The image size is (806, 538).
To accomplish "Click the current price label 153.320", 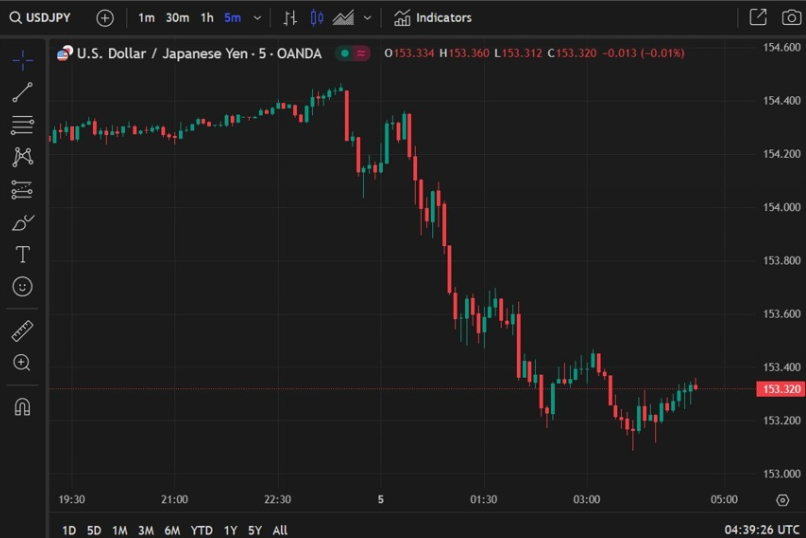I will [x=781, y=389].
